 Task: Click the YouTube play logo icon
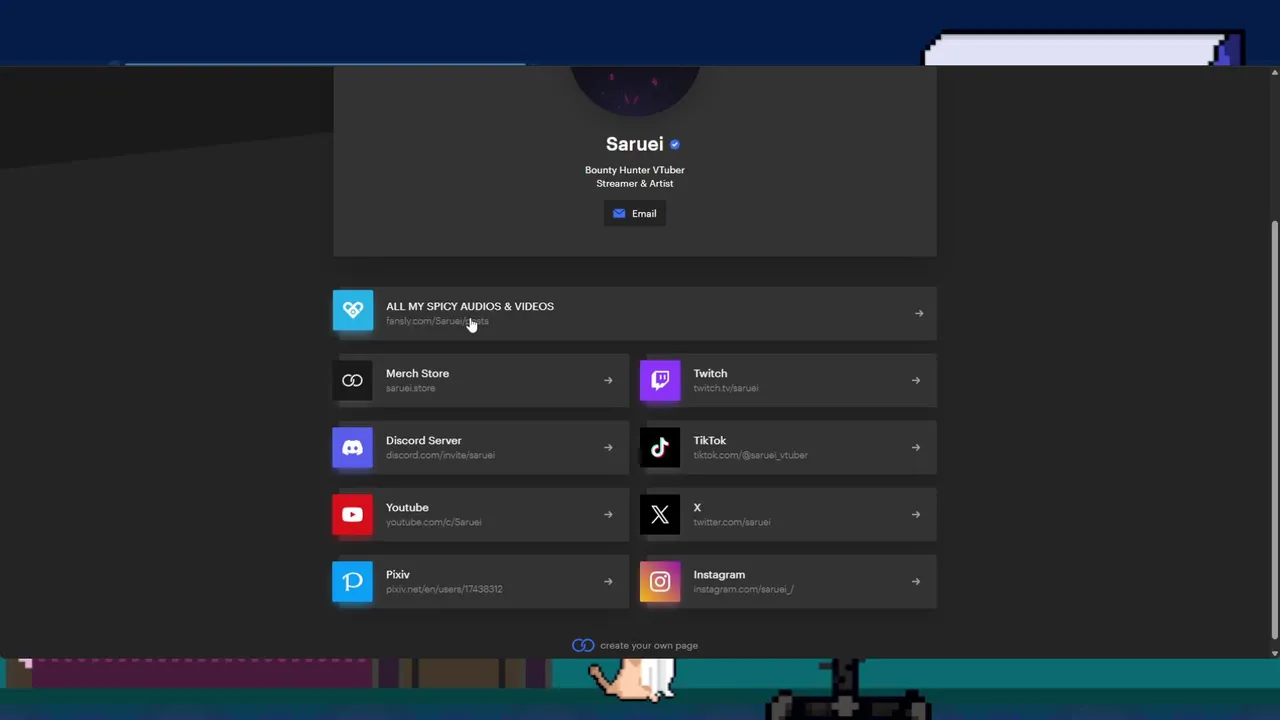[352, 514]
